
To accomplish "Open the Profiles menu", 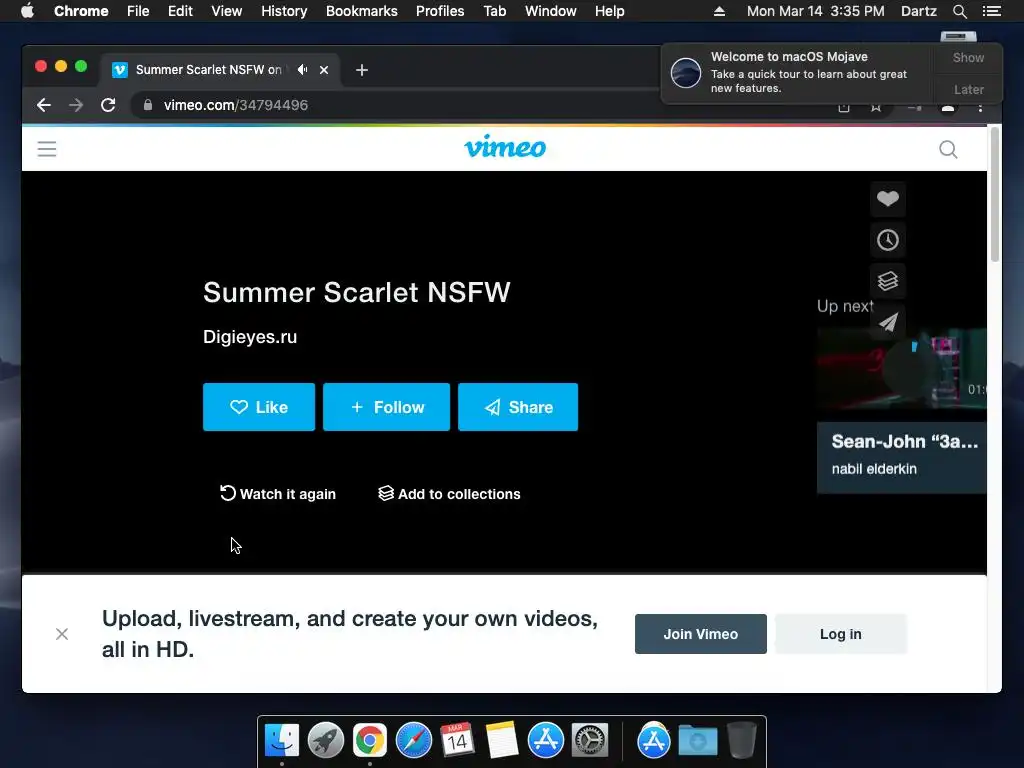I will 440,11.
